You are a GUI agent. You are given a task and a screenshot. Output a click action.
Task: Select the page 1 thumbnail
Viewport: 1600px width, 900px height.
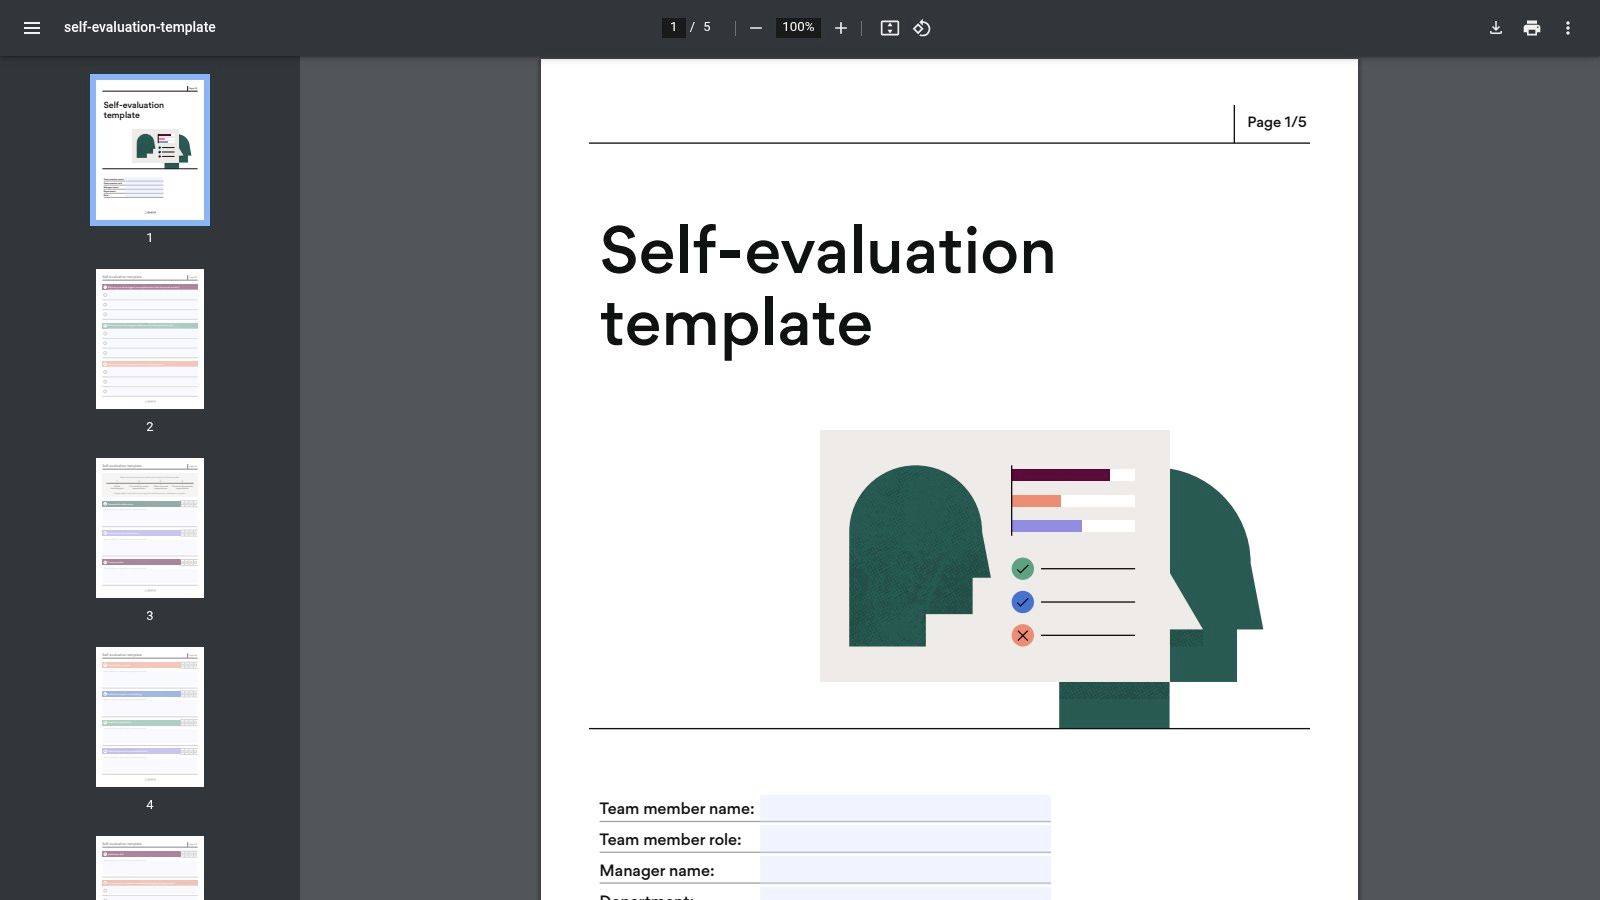tap(149, 150)
